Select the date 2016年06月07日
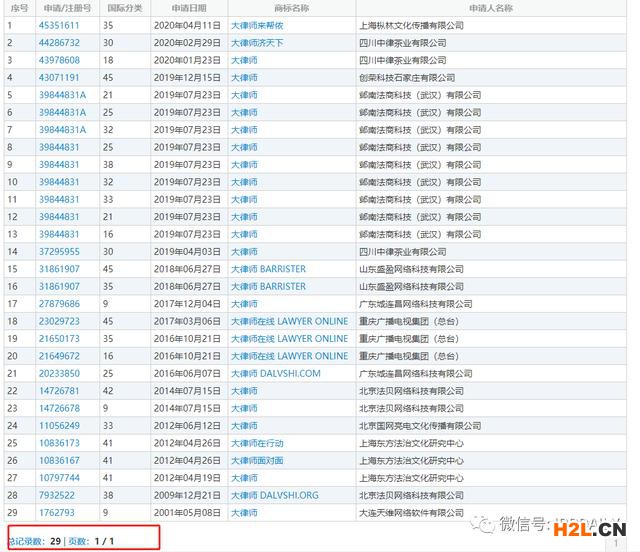Screen dimensions: 640x552 pos(187,374)
